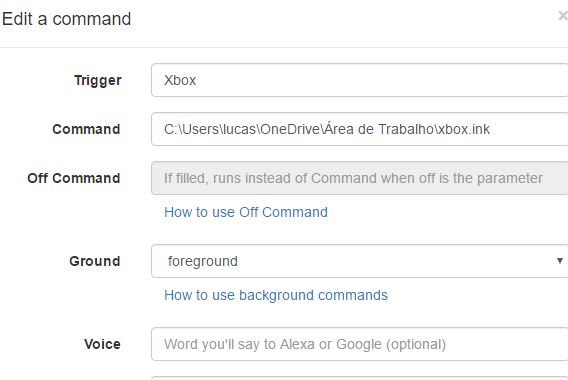Place cursor after xbox.ink in Command
This screenshot has width=568, height=380.
click(491, 129)
